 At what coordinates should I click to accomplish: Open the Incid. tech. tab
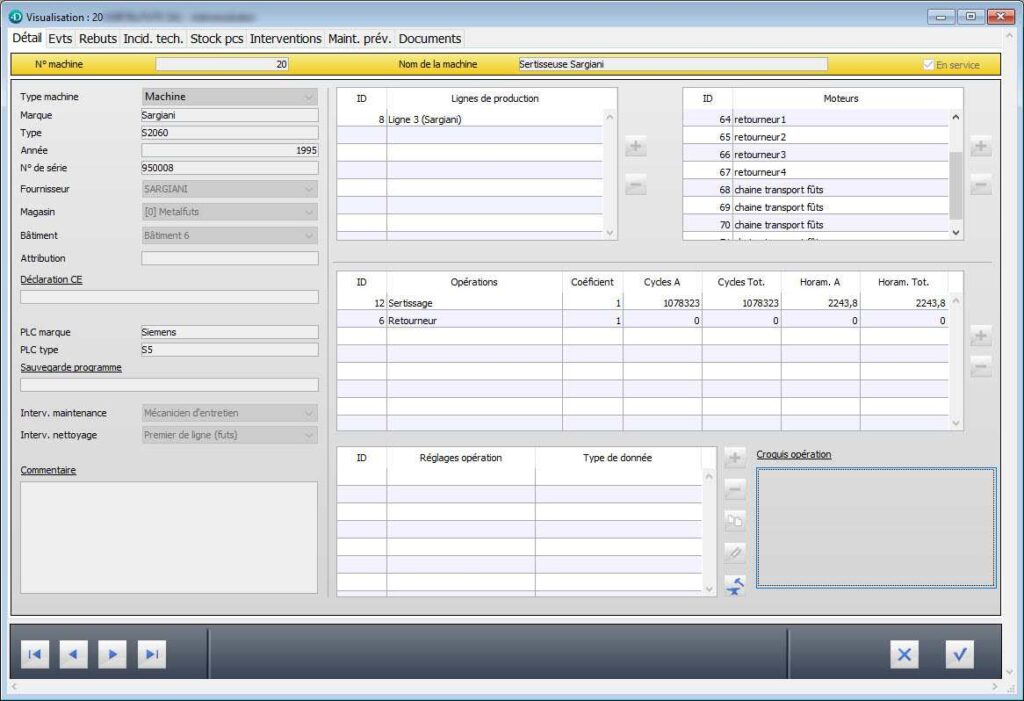click(x=153, y=39)
